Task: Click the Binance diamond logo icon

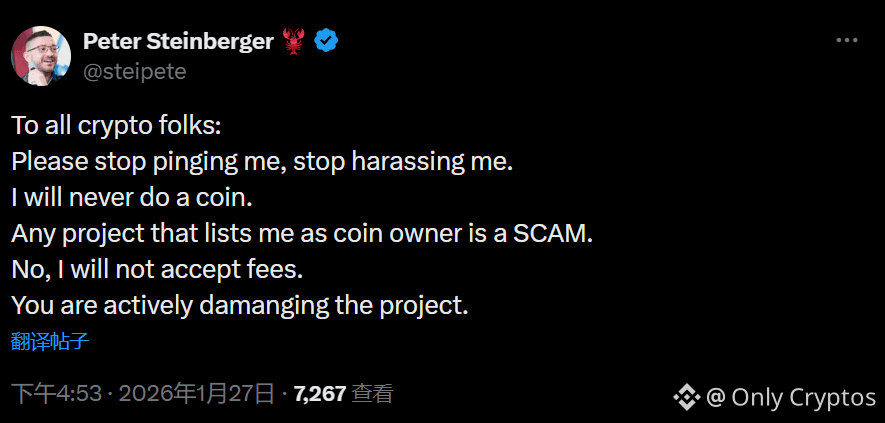Action: pyautogui.click(x=686, y=397)
